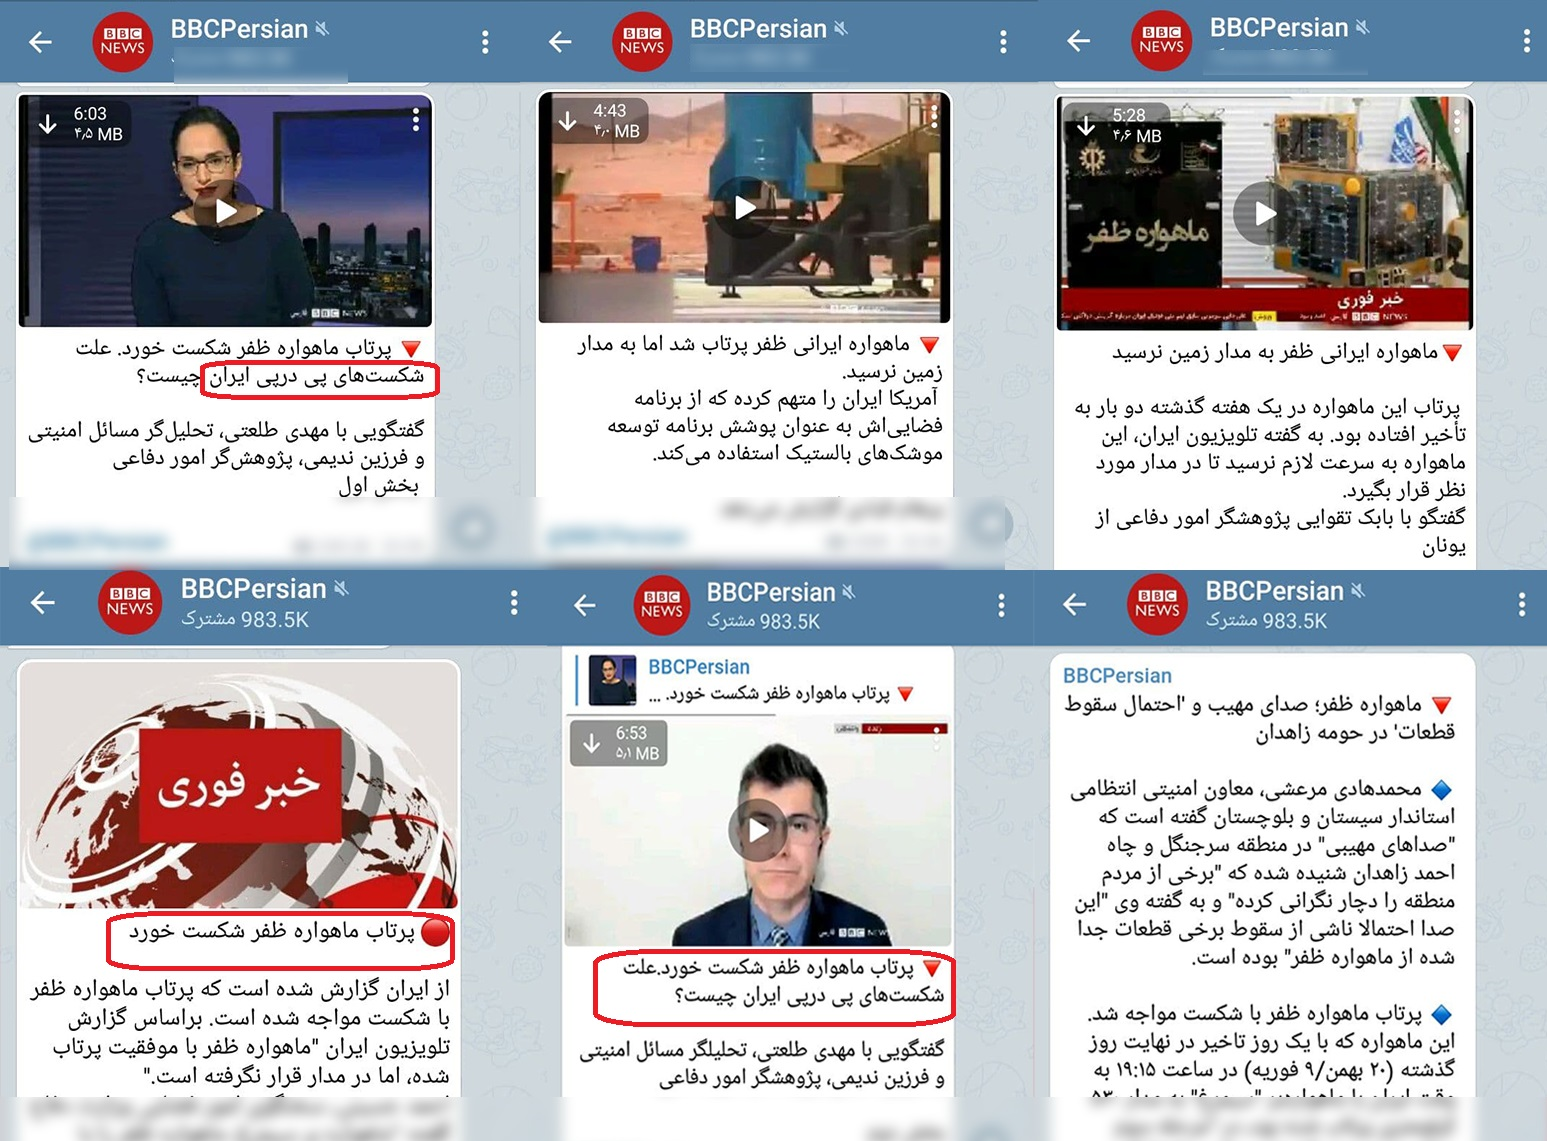Viewport: 1547px width, 1141px height.
Task: Open BBC News avatar in the breaking-news image chat
Action: coord(130,602)
